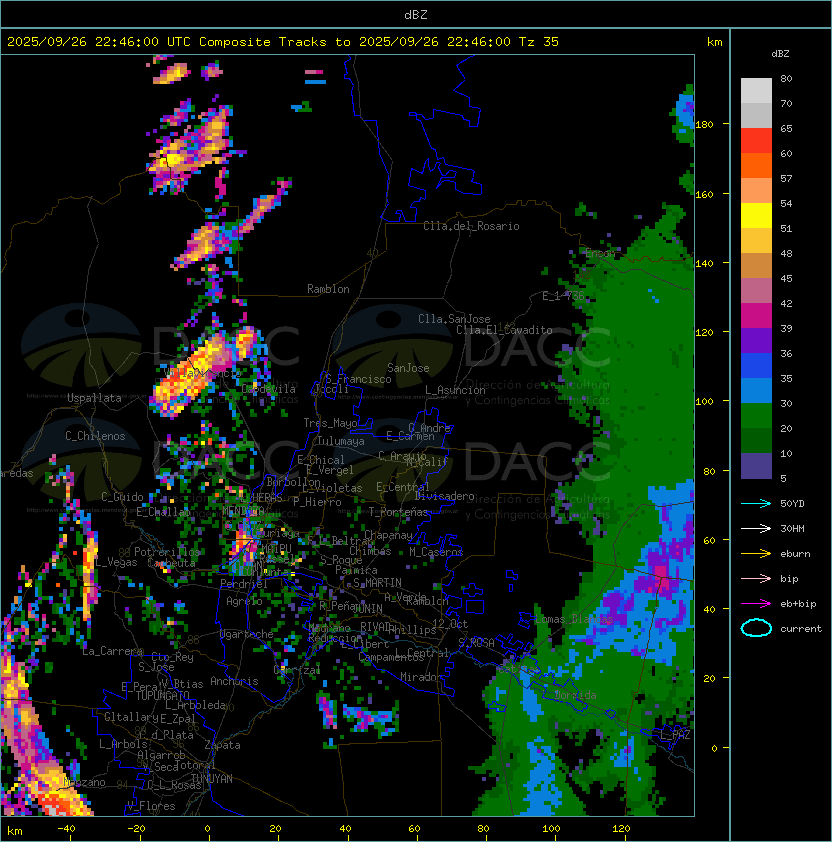The image size is (832, 842).
Task: Click the '50YD' legend label
Action: (x=792, y=504)
